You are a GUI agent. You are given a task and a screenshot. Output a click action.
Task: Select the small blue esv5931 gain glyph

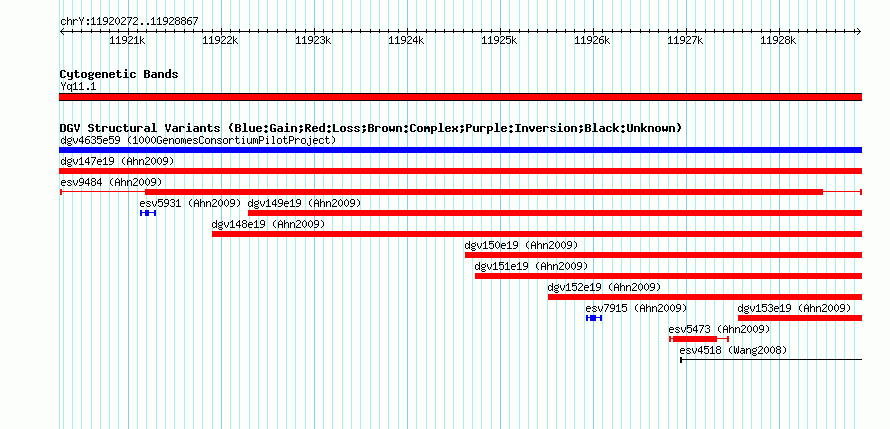tap(148, 213)
